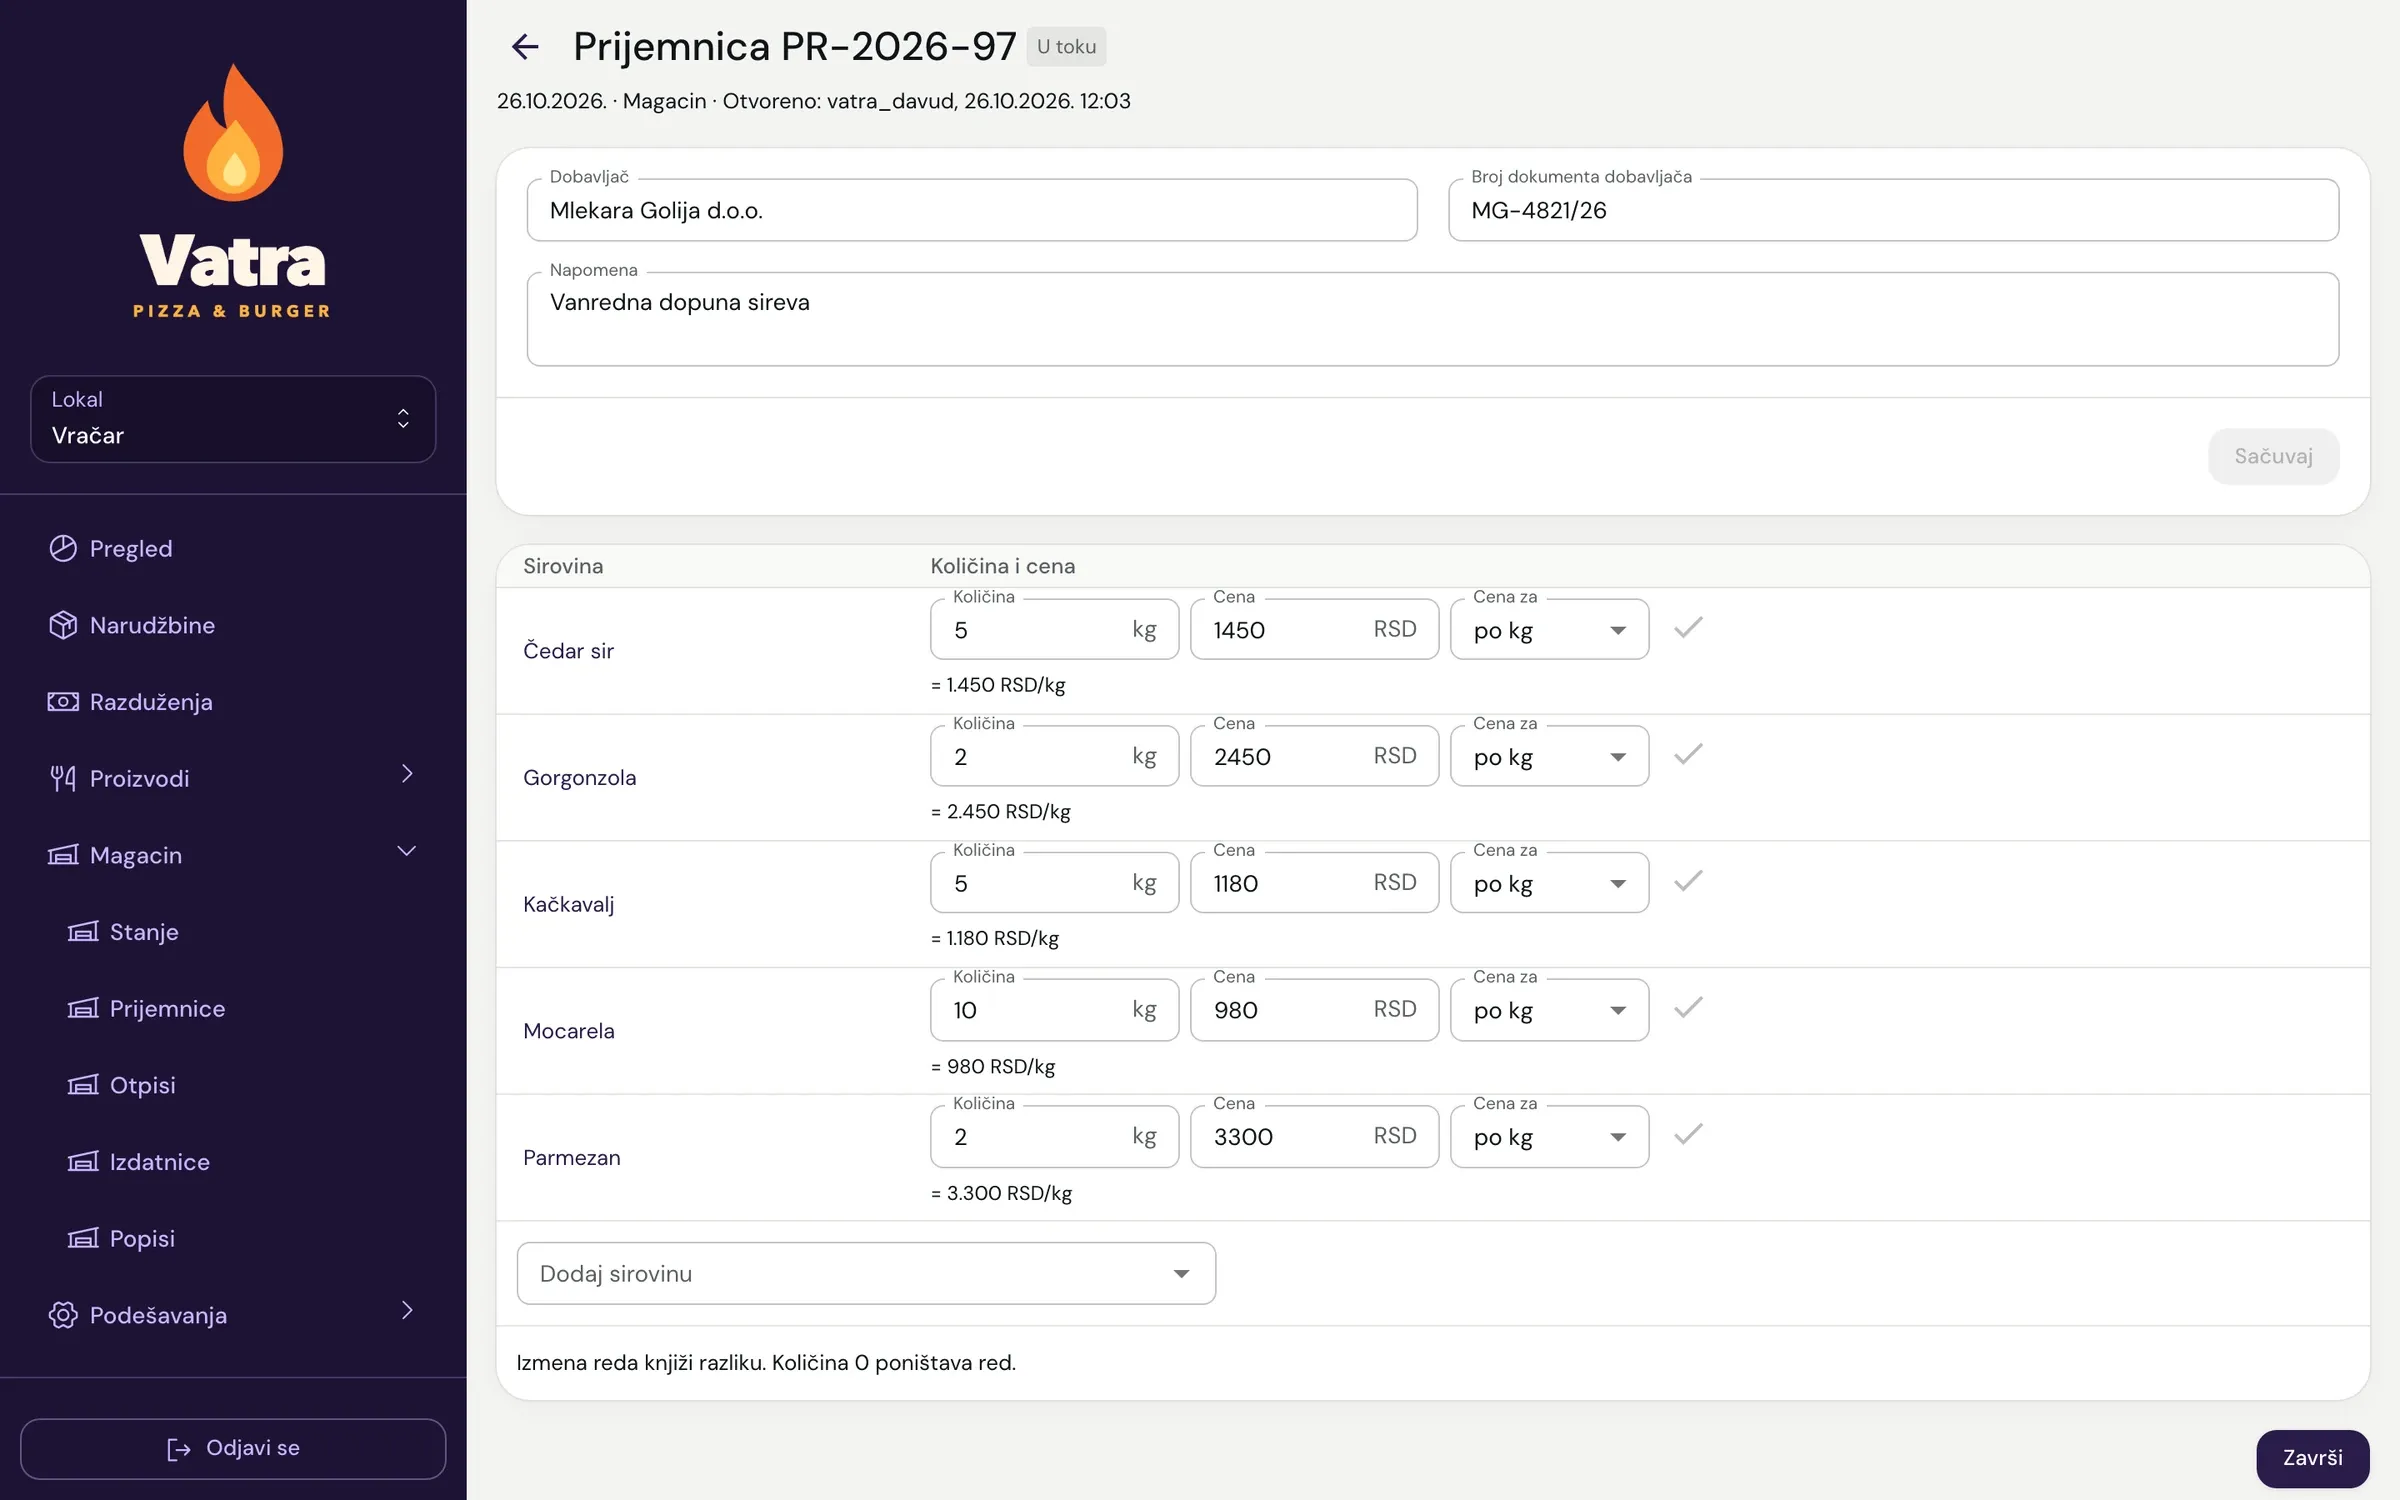Viewport: 2400px width, 1500px height.
Task: Click the Izdatnice warehouse icon
Action: pos(83,1162)
